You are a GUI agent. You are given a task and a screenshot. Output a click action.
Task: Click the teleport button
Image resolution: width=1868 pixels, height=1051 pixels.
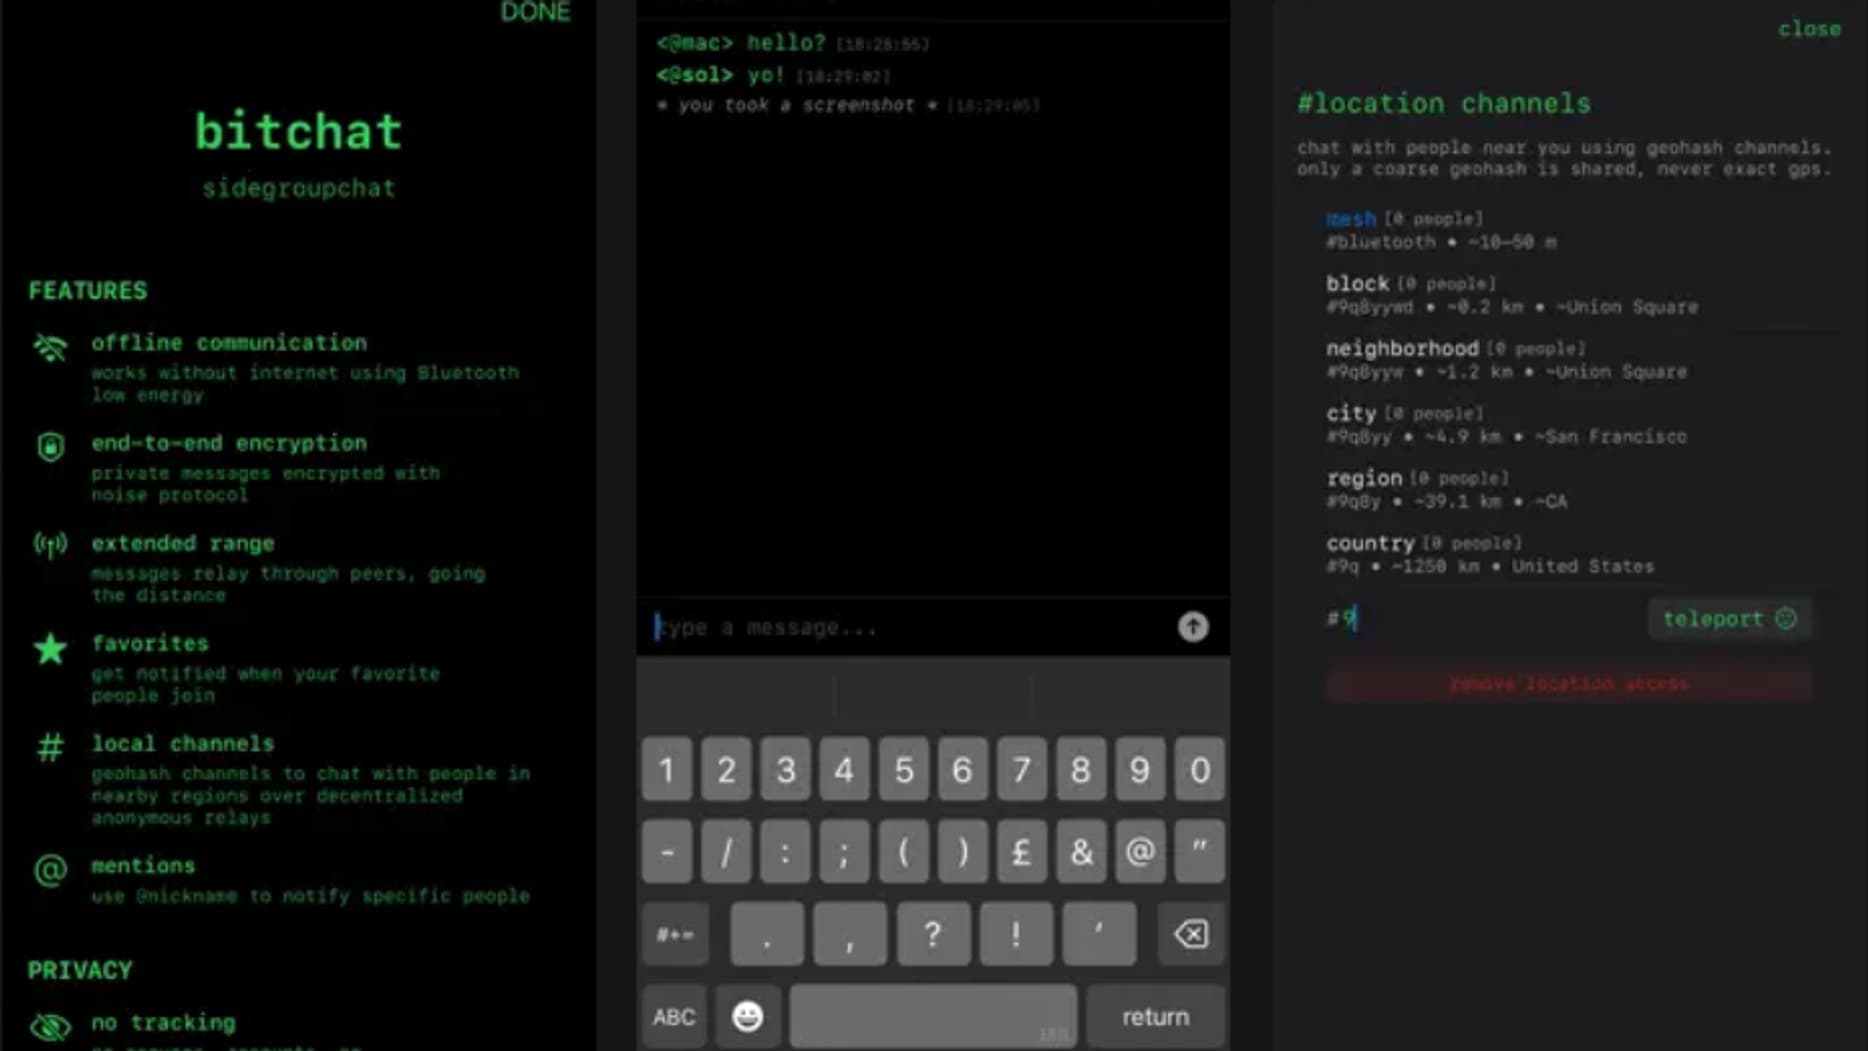pos(1729,619)
